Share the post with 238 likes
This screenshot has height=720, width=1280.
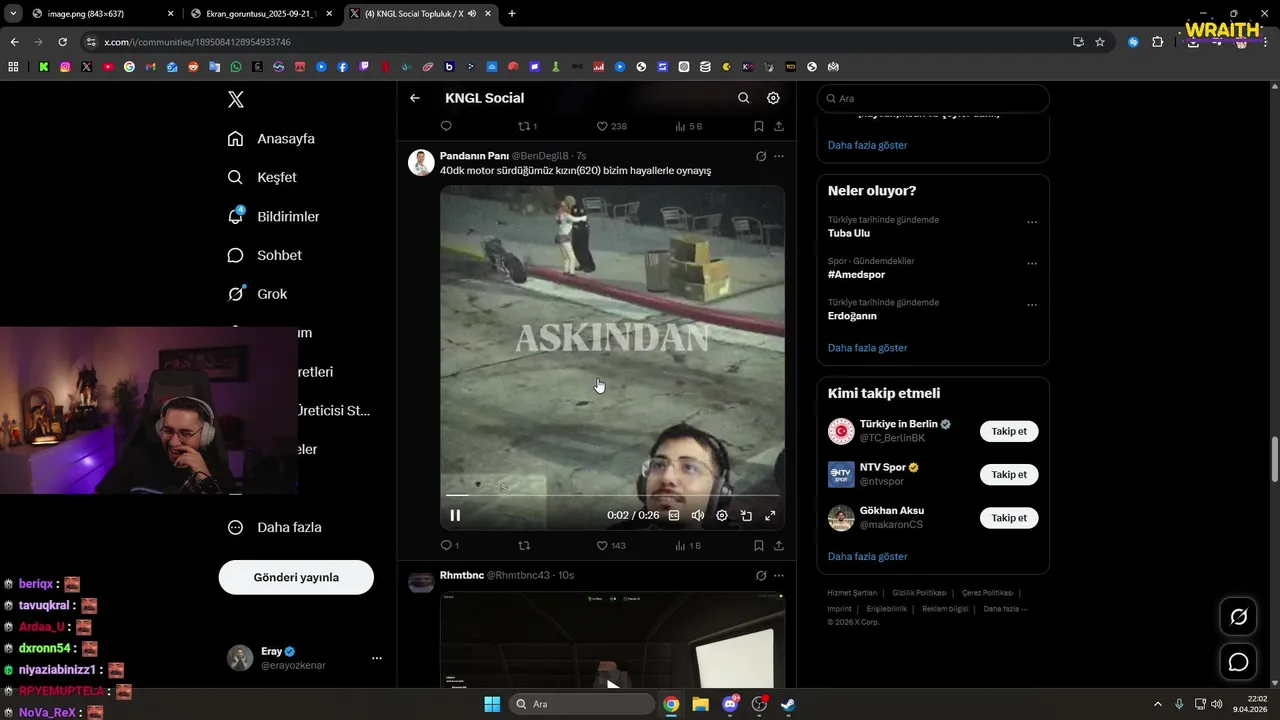coord(779,126)
